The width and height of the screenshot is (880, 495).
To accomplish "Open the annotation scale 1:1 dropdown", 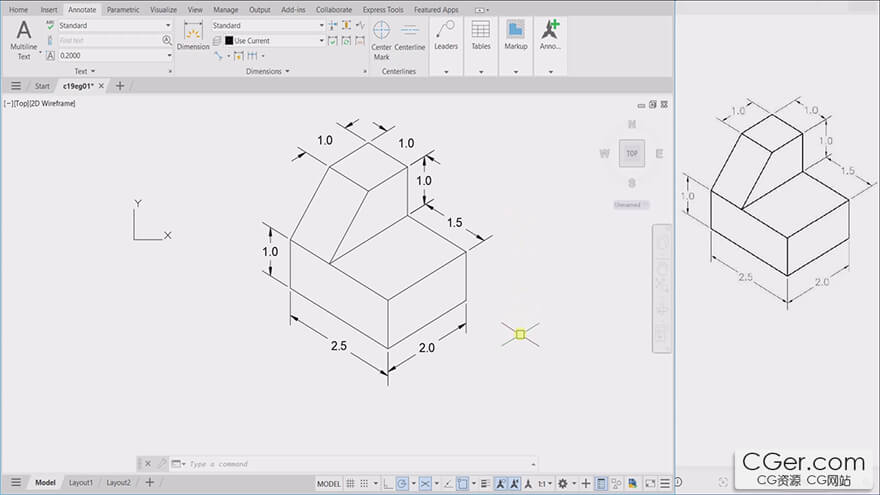I will (x=545, y=483).
